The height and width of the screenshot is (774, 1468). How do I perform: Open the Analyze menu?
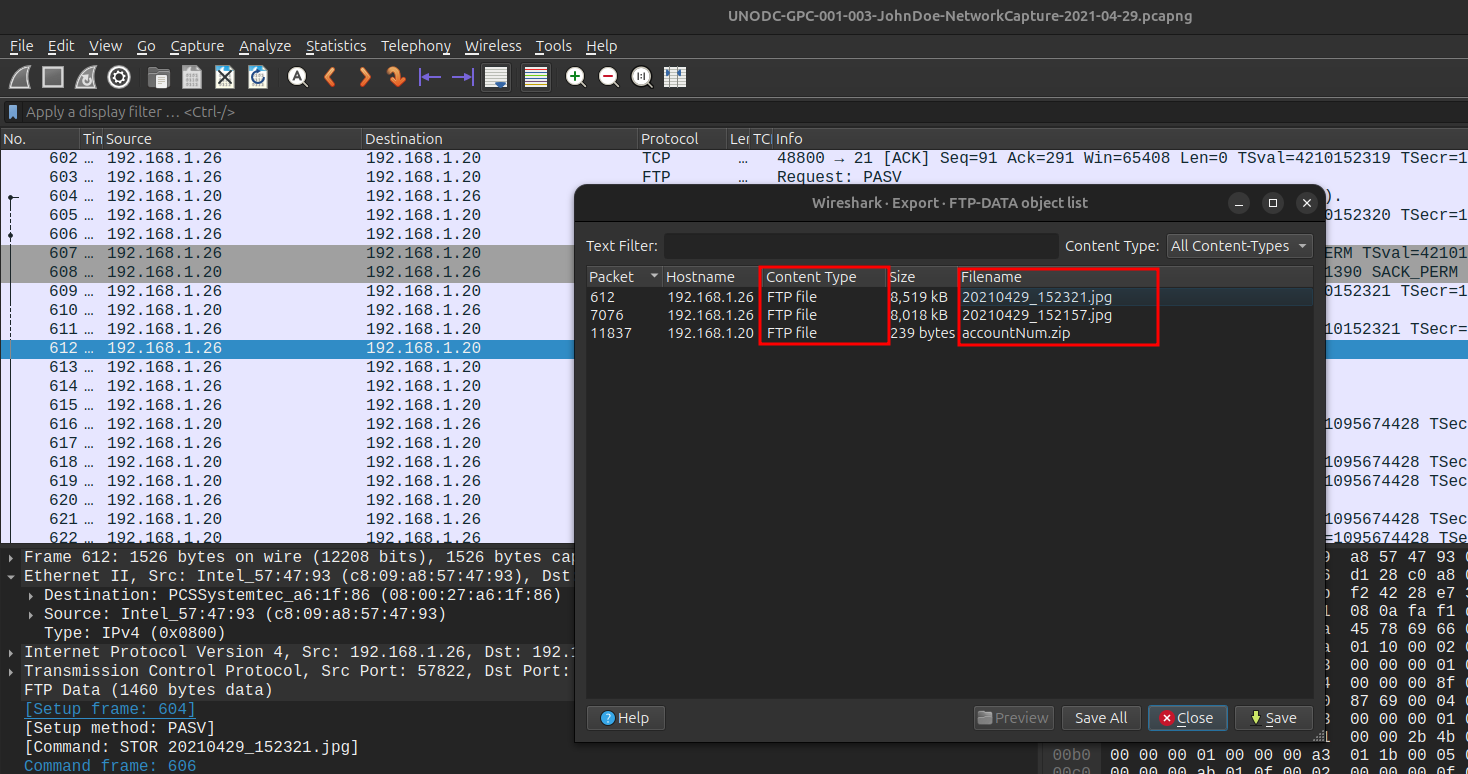[265, 46]
